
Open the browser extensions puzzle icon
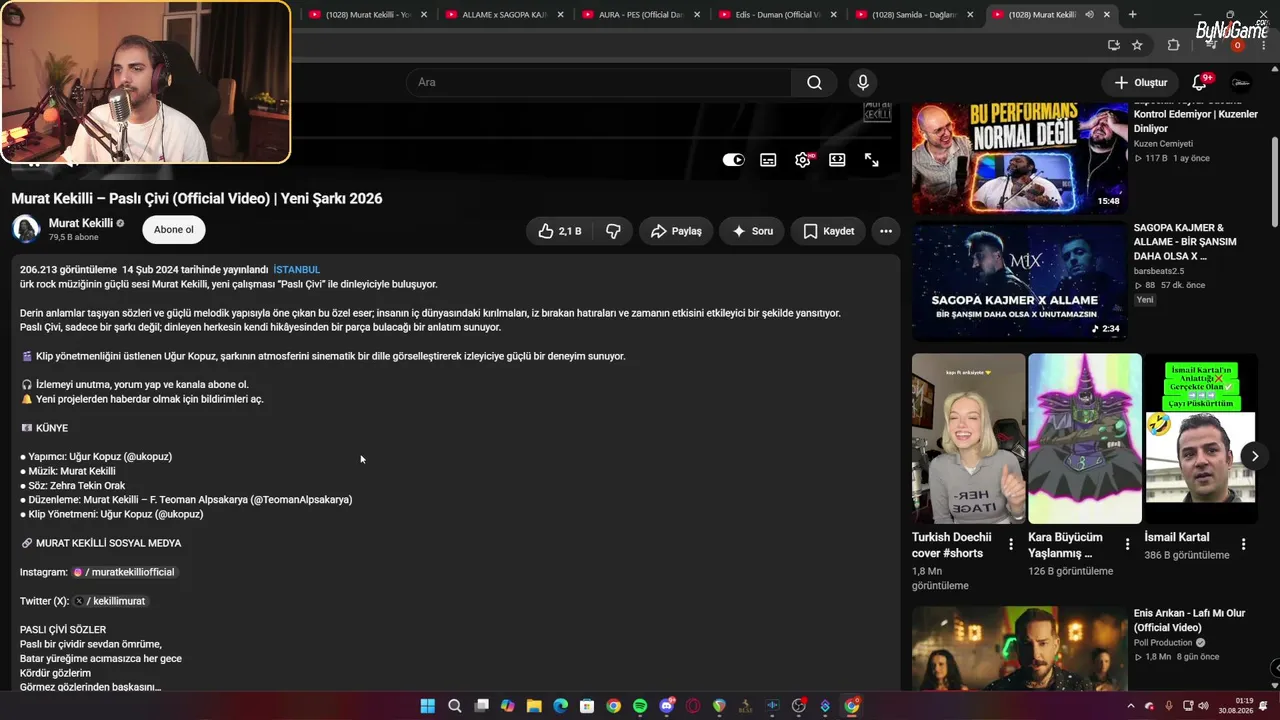pyautogui.click(x=1174, y=45)
